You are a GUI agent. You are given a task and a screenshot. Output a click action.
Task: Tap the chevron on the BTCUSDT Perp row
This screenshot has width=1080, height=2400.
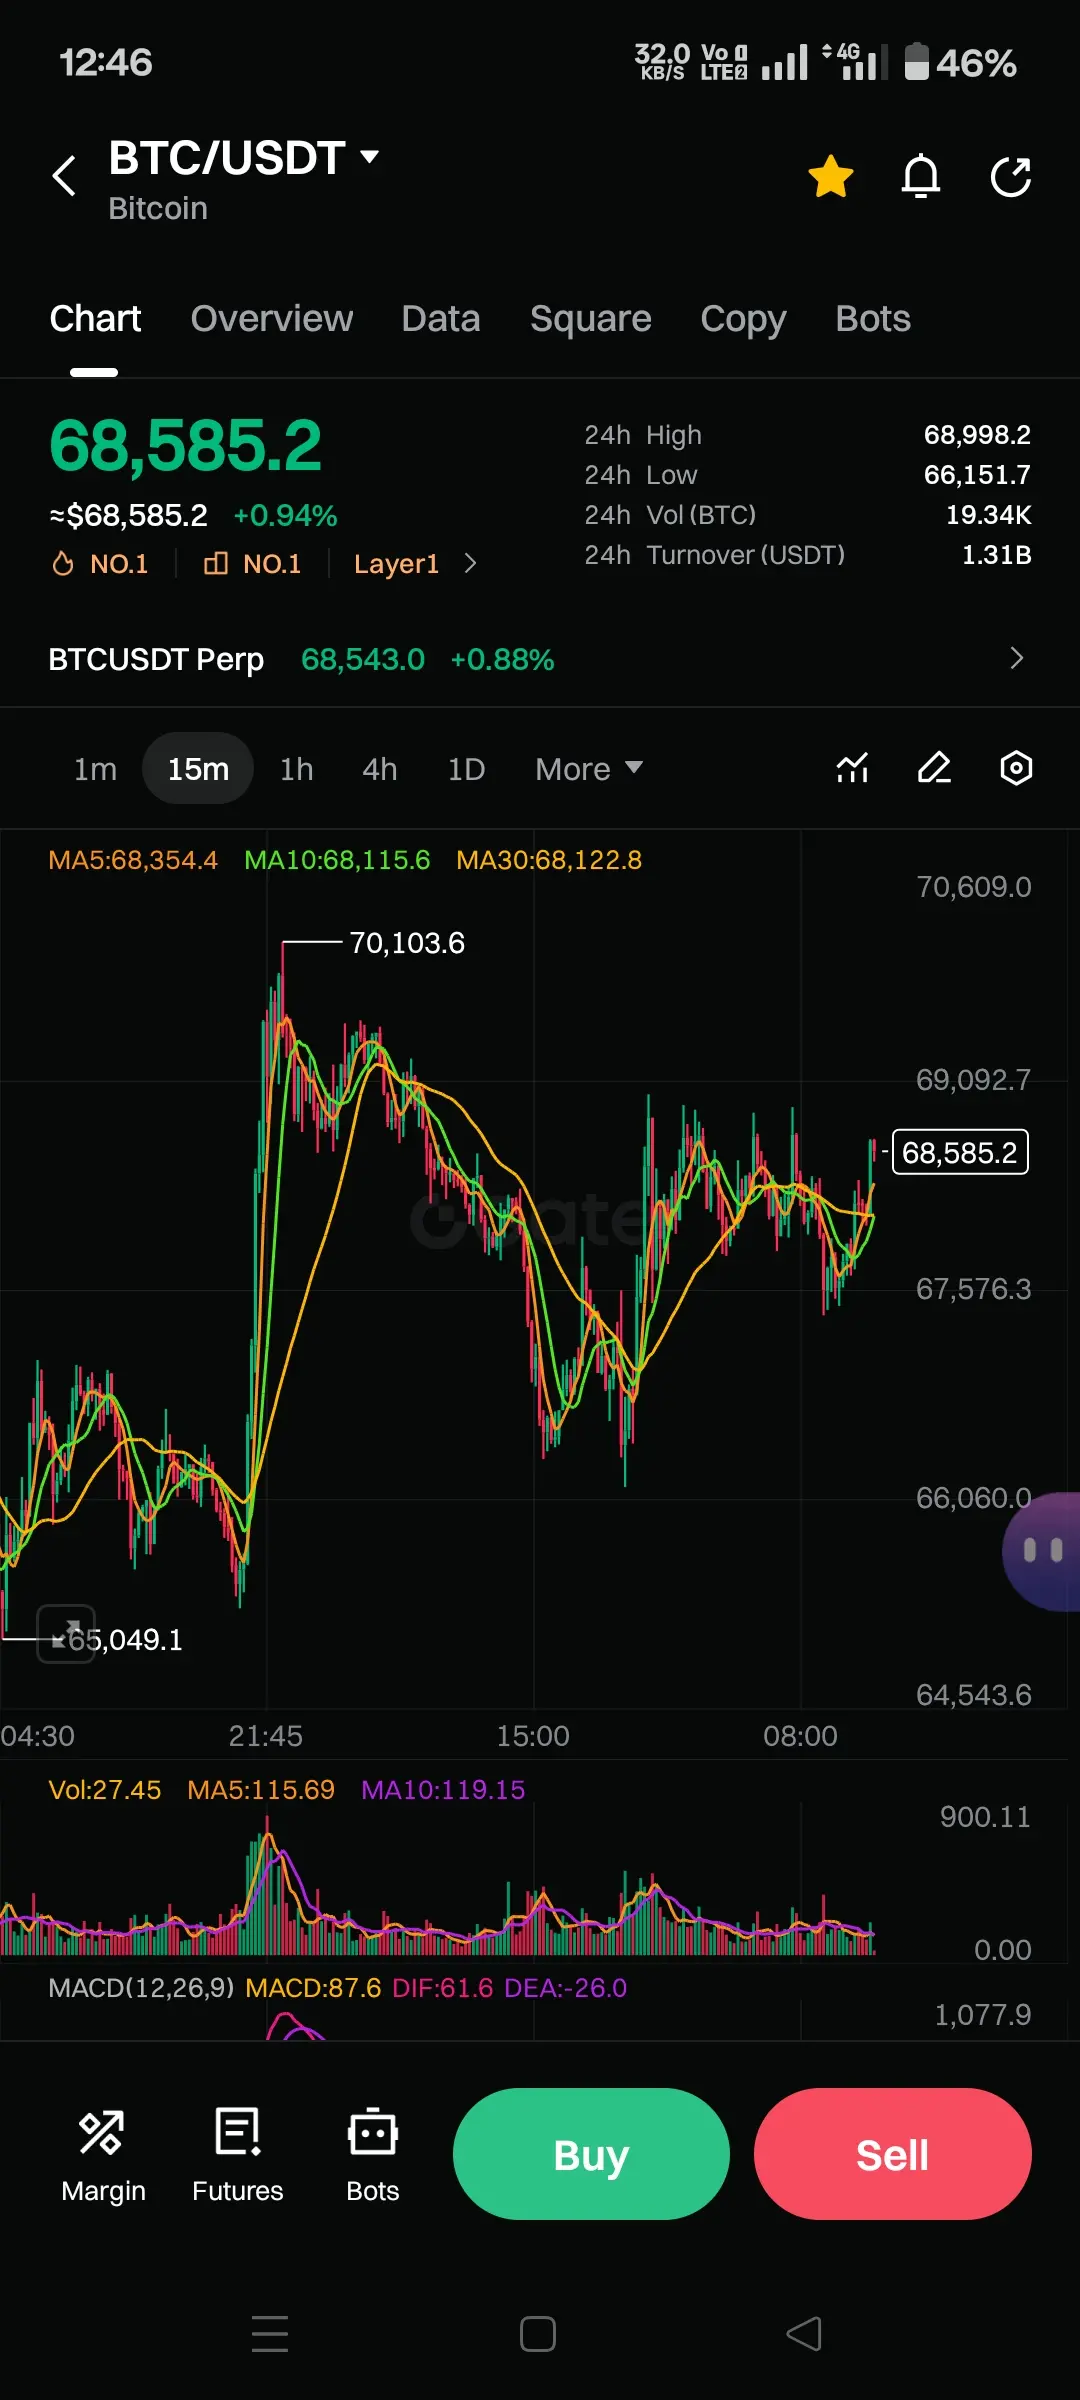click(1017, 658)
